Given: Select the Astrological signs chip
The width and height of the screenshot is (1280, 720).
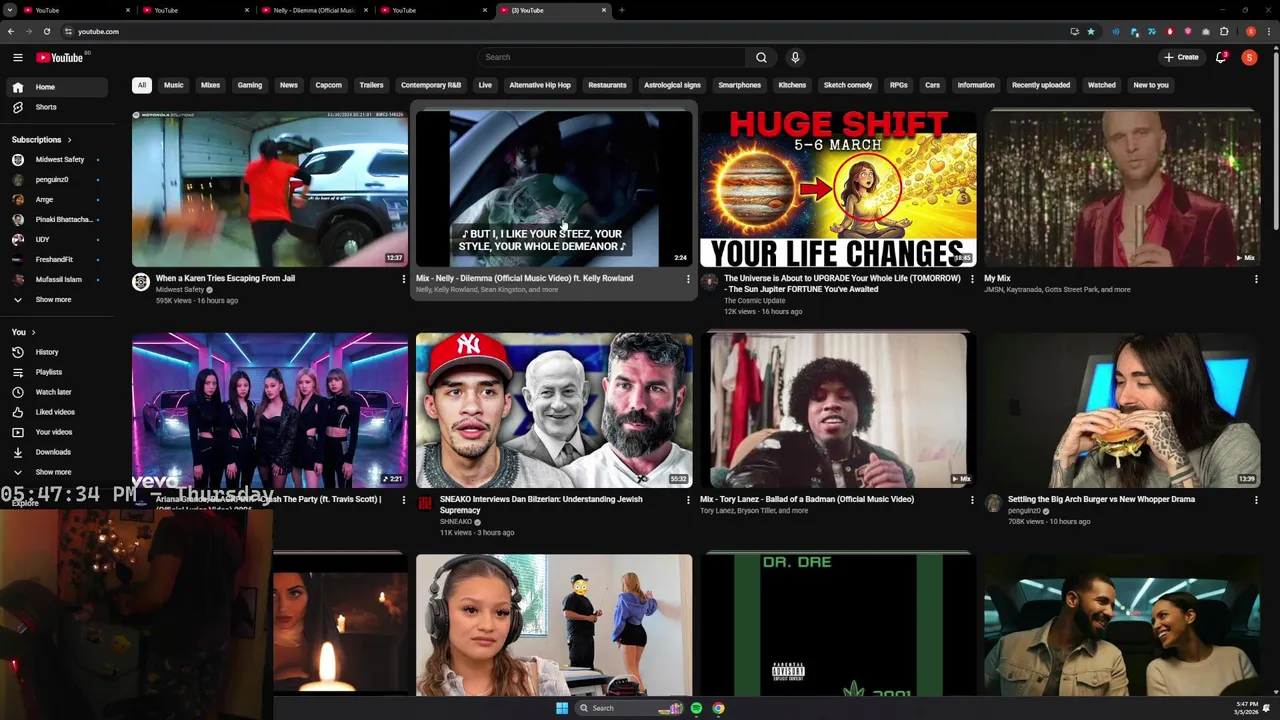Looking at the screenshot, I should [x=672, y=85].
